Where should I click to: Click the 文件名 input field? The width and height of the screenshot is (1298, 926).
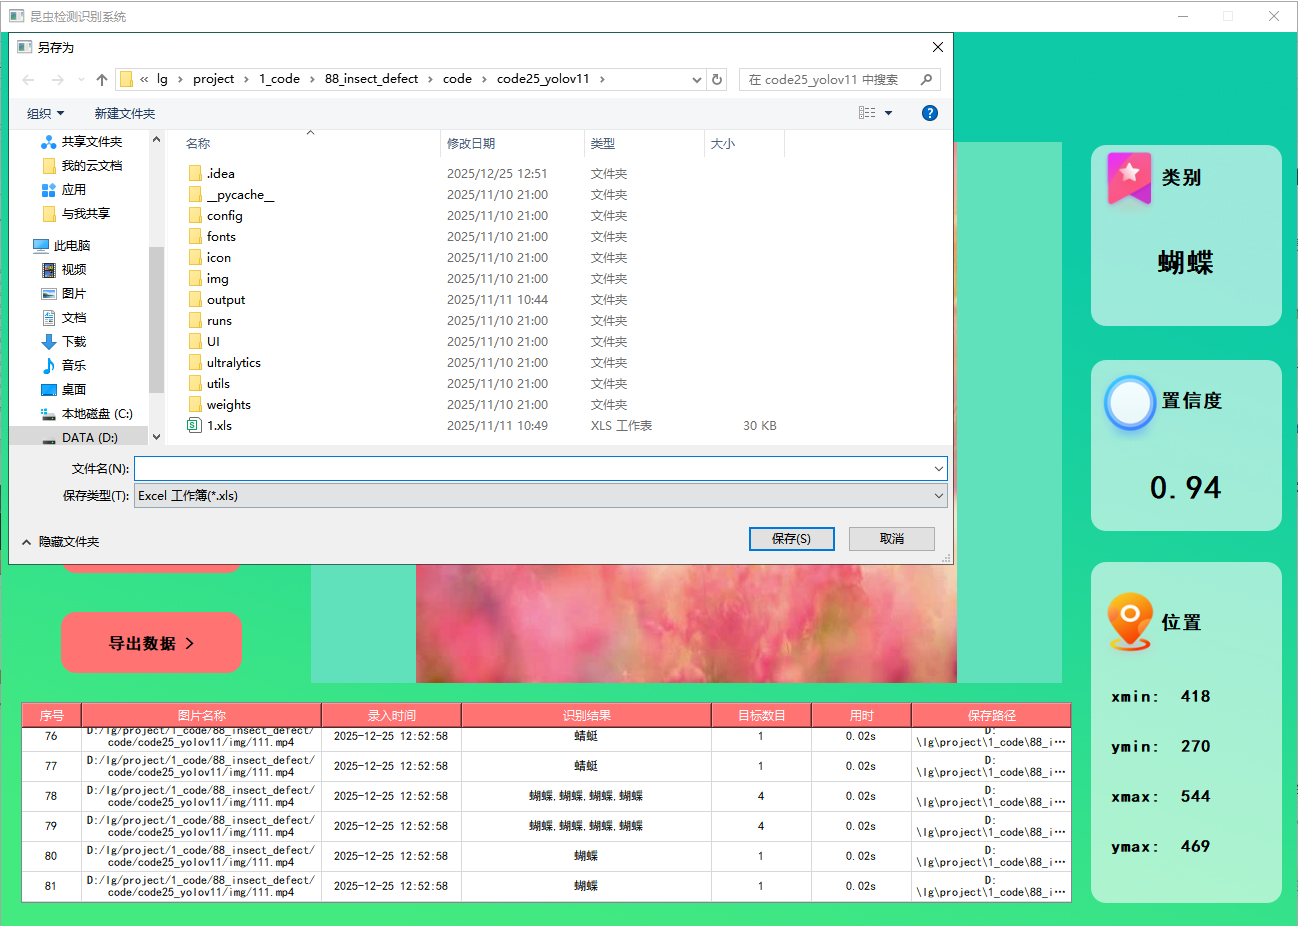pos(533,468)
